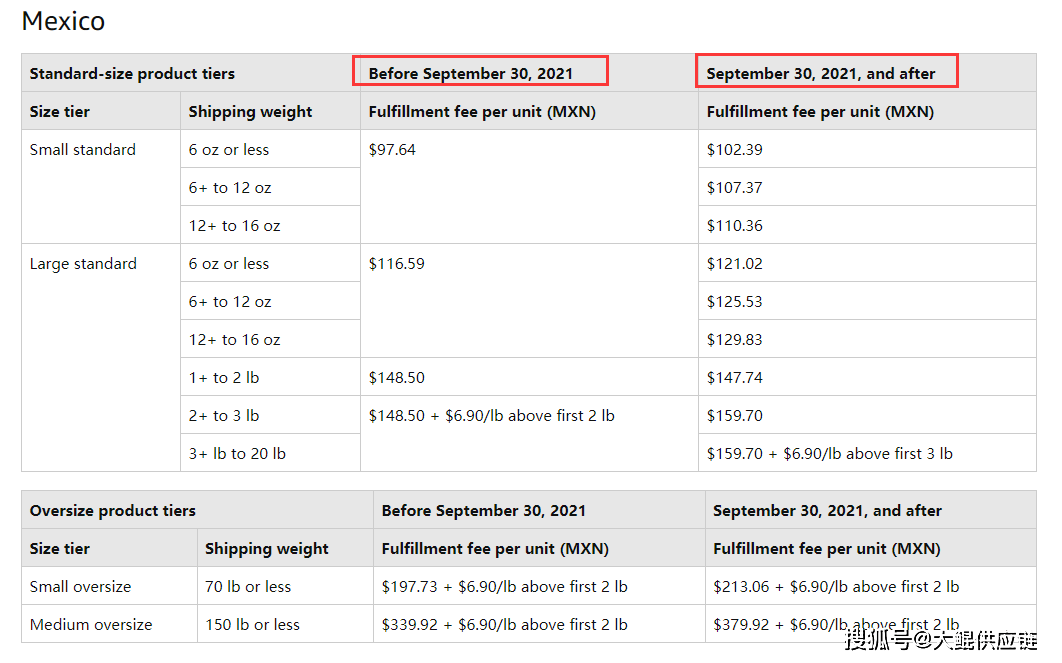This screenshot has height=663, width=1062.
Task: Select the $129.83 fee value
Action: (734, 339)
